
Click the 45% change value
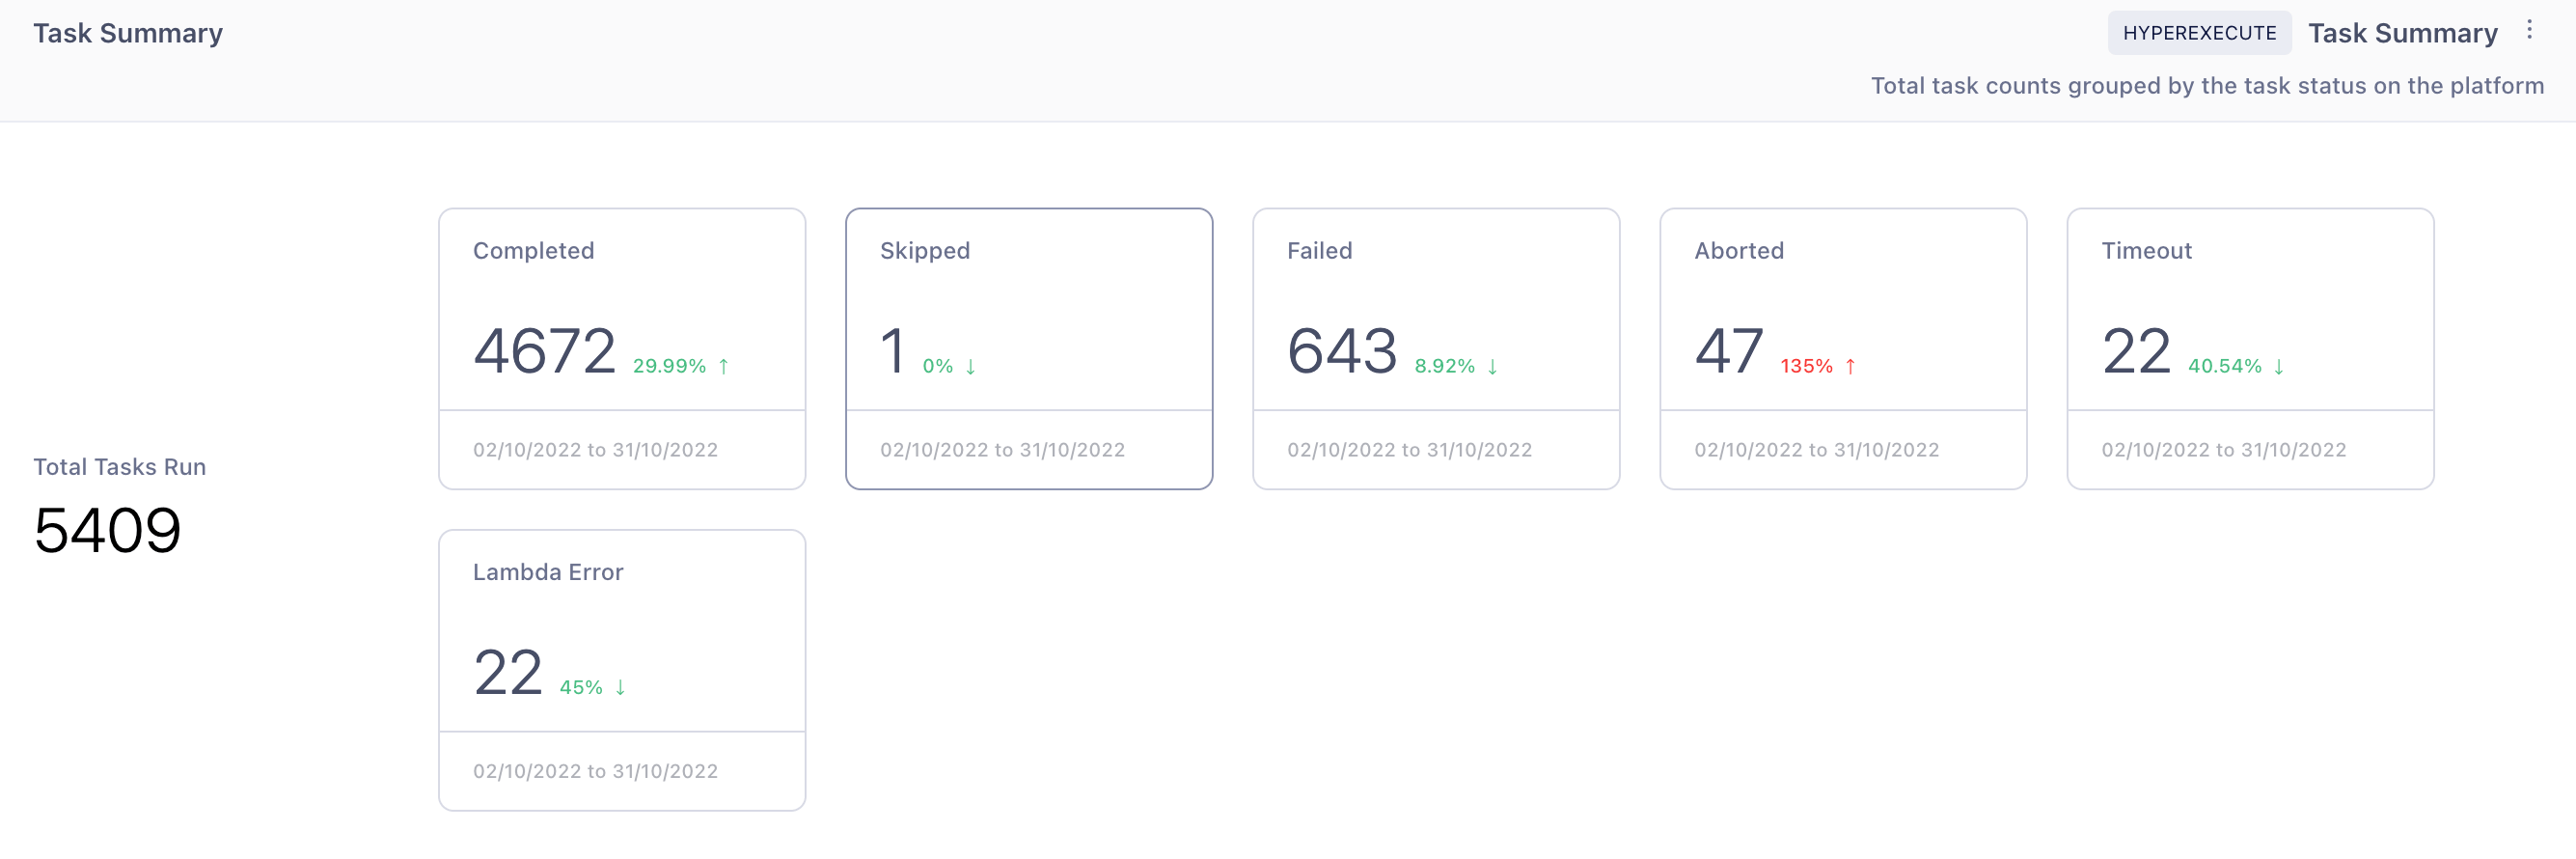tap(581, 687)
